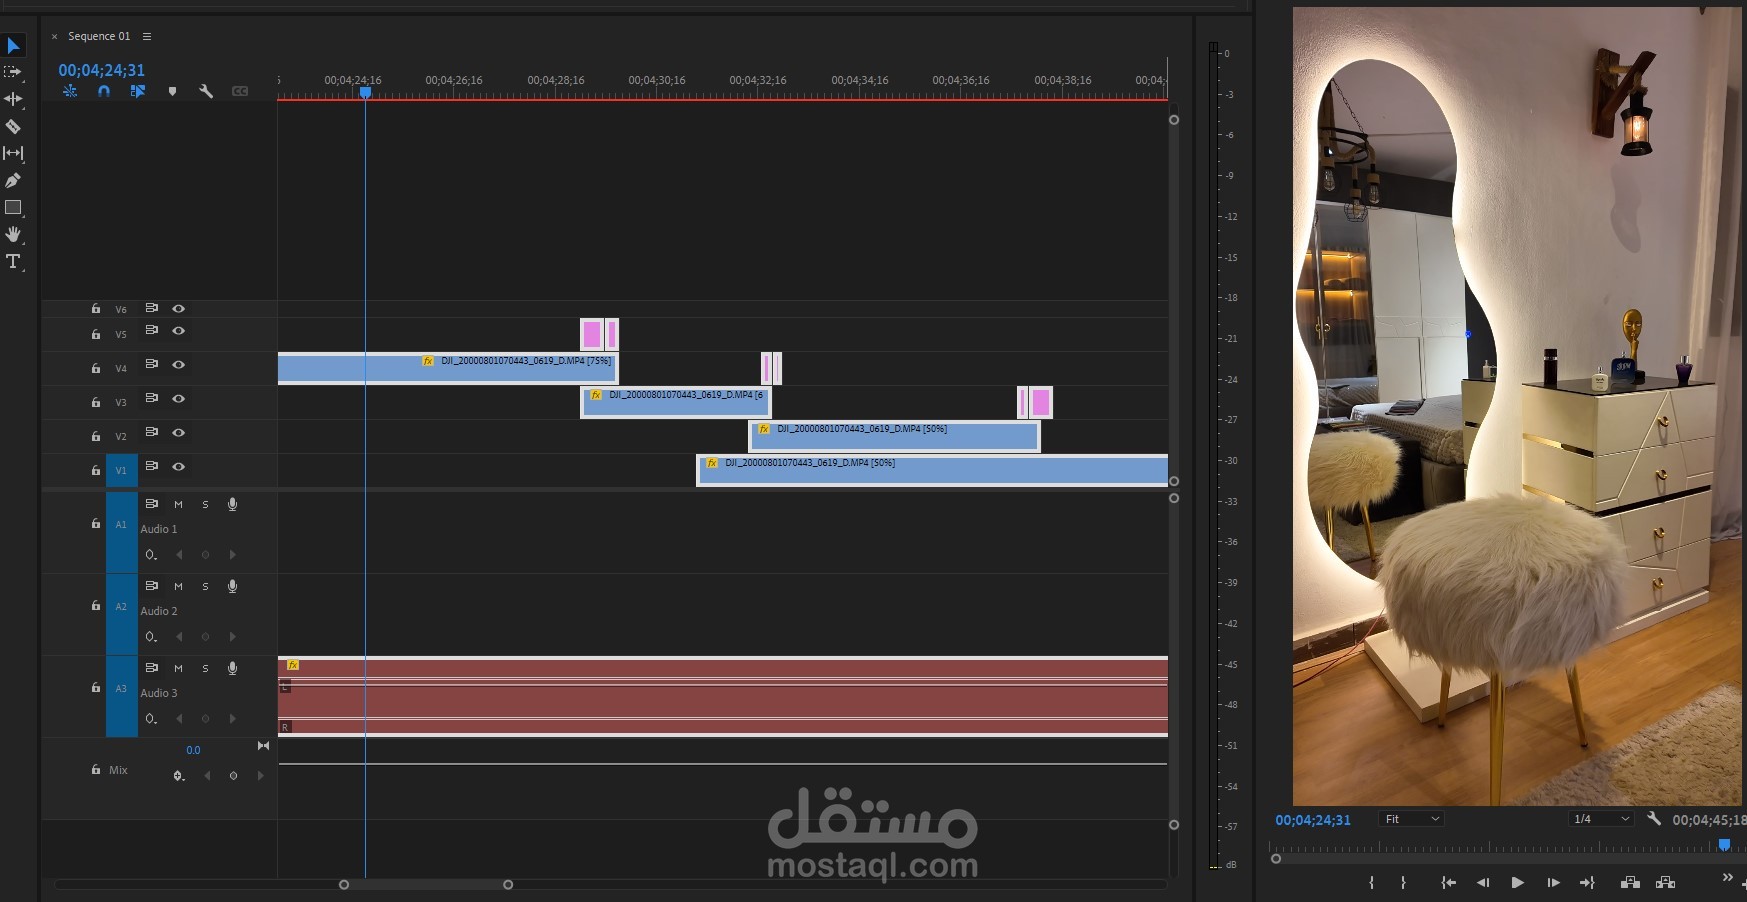Mute the Audio 3 track

coord(178,669)
